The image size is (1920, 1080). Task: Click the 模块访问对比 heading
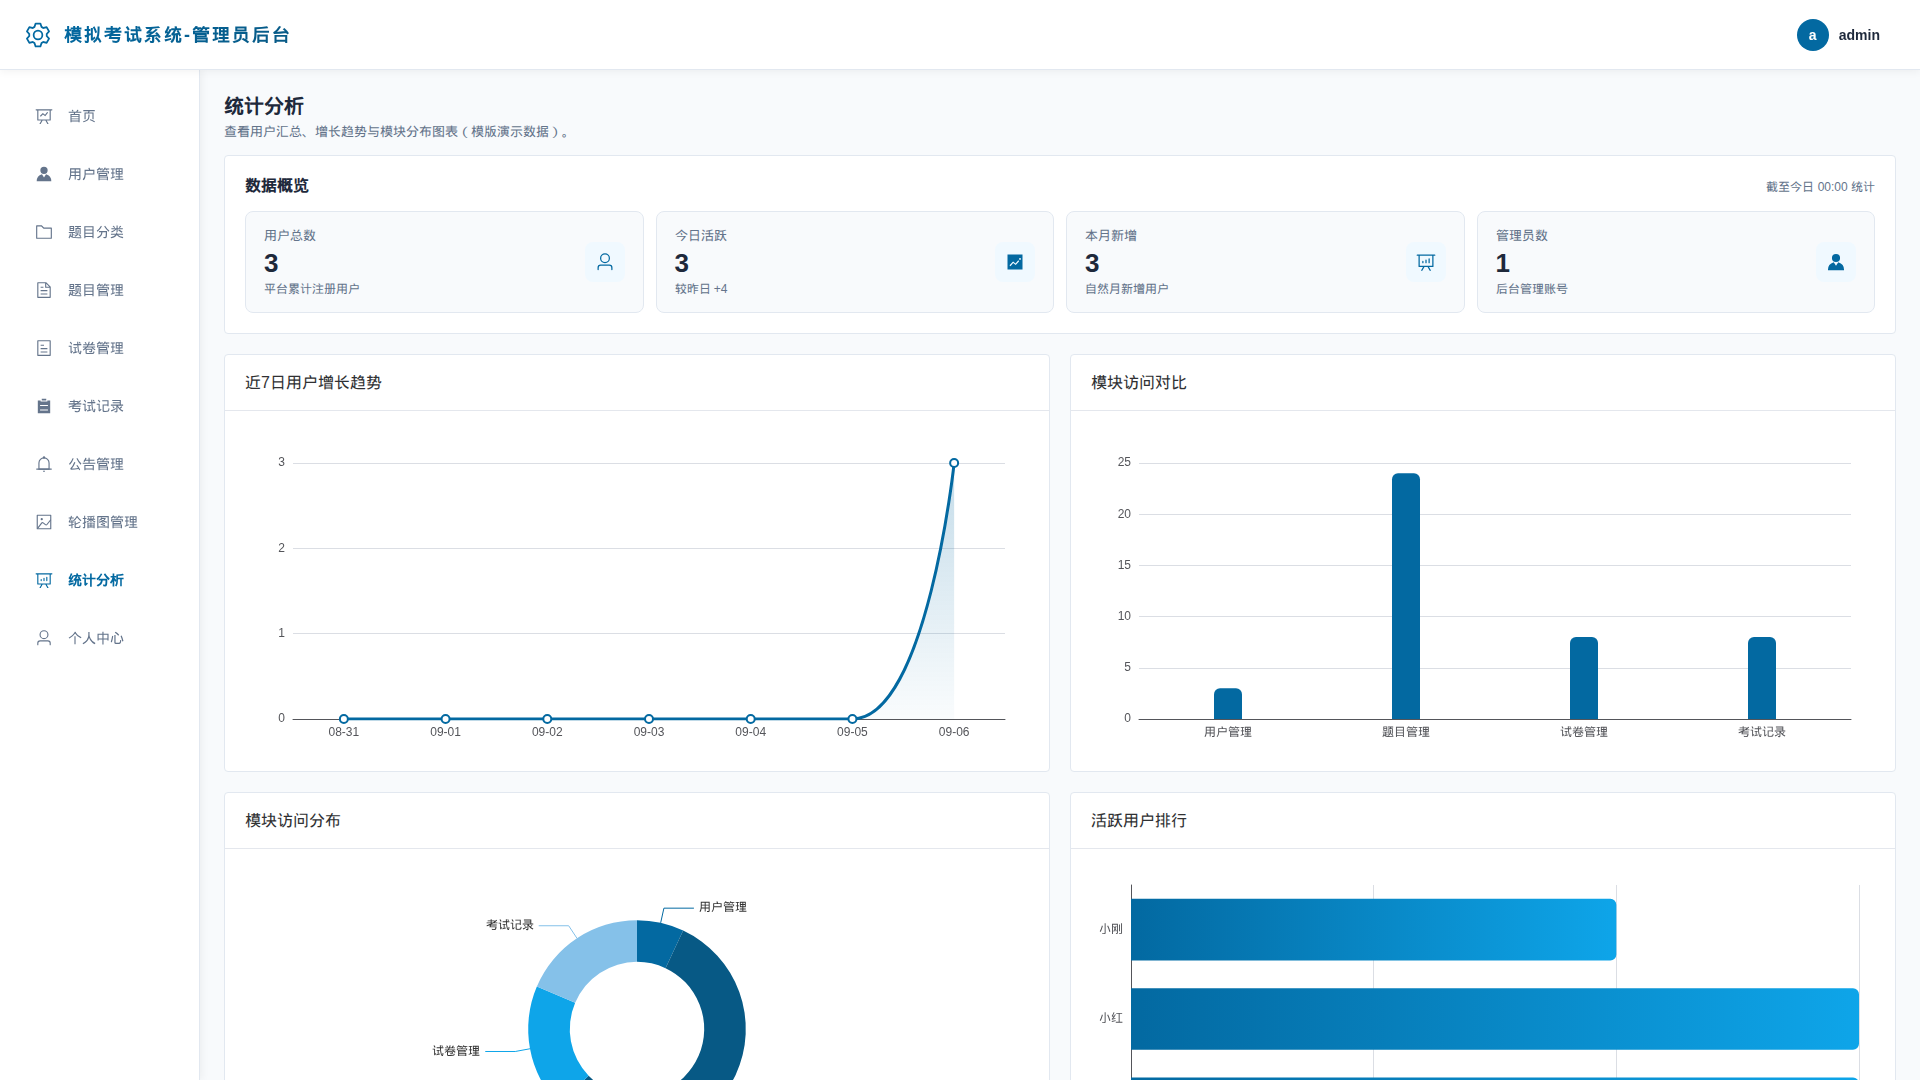pyautogui.click(x=1139, y=383)
